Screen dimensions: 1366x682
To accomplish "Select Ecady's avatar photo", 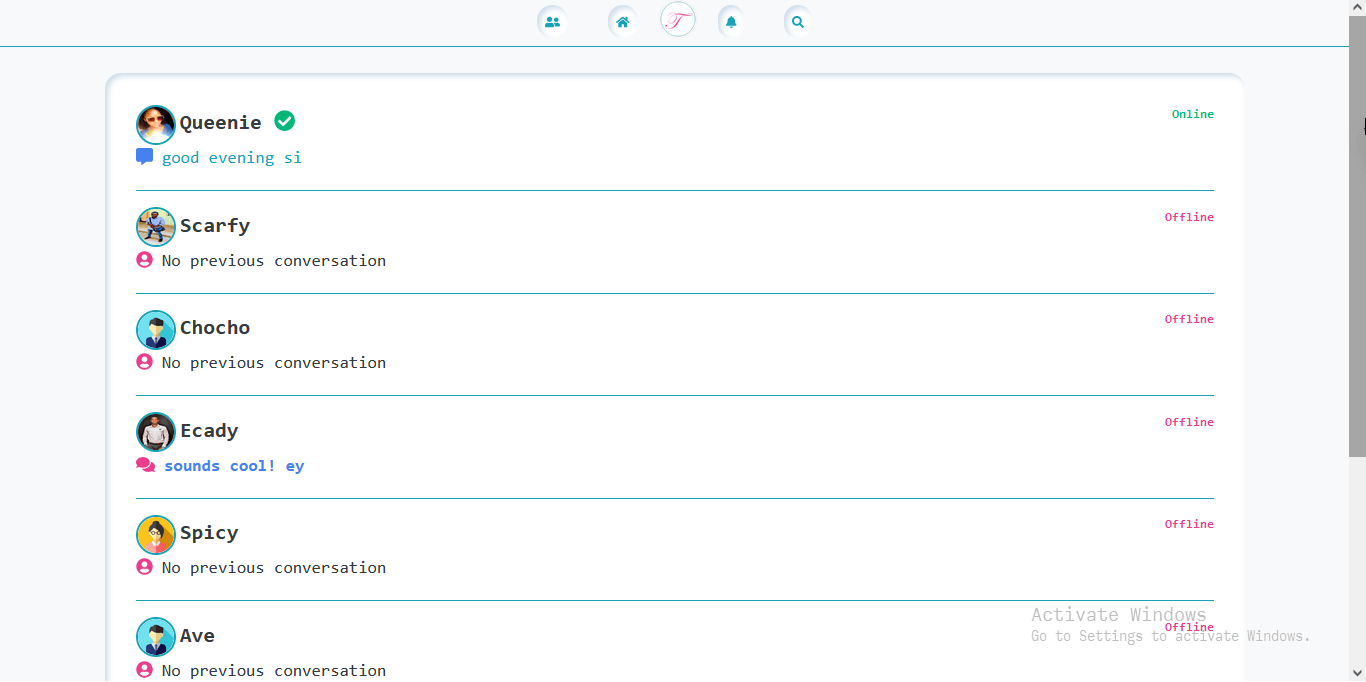I will pos(156,432).
